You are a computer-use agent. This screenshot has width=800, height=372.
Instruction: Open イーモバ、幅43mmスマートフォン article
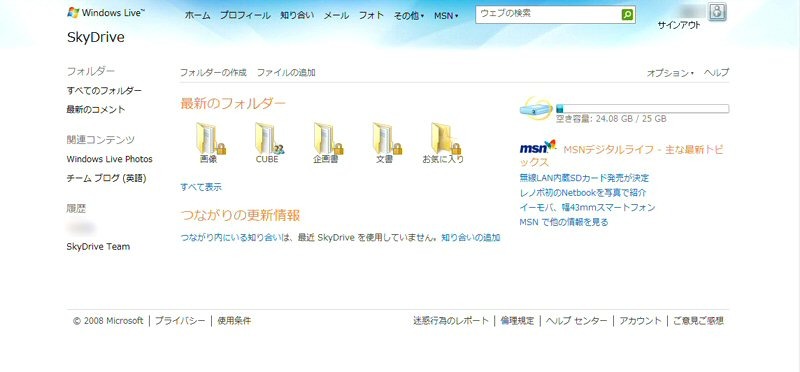coord(587,208)
